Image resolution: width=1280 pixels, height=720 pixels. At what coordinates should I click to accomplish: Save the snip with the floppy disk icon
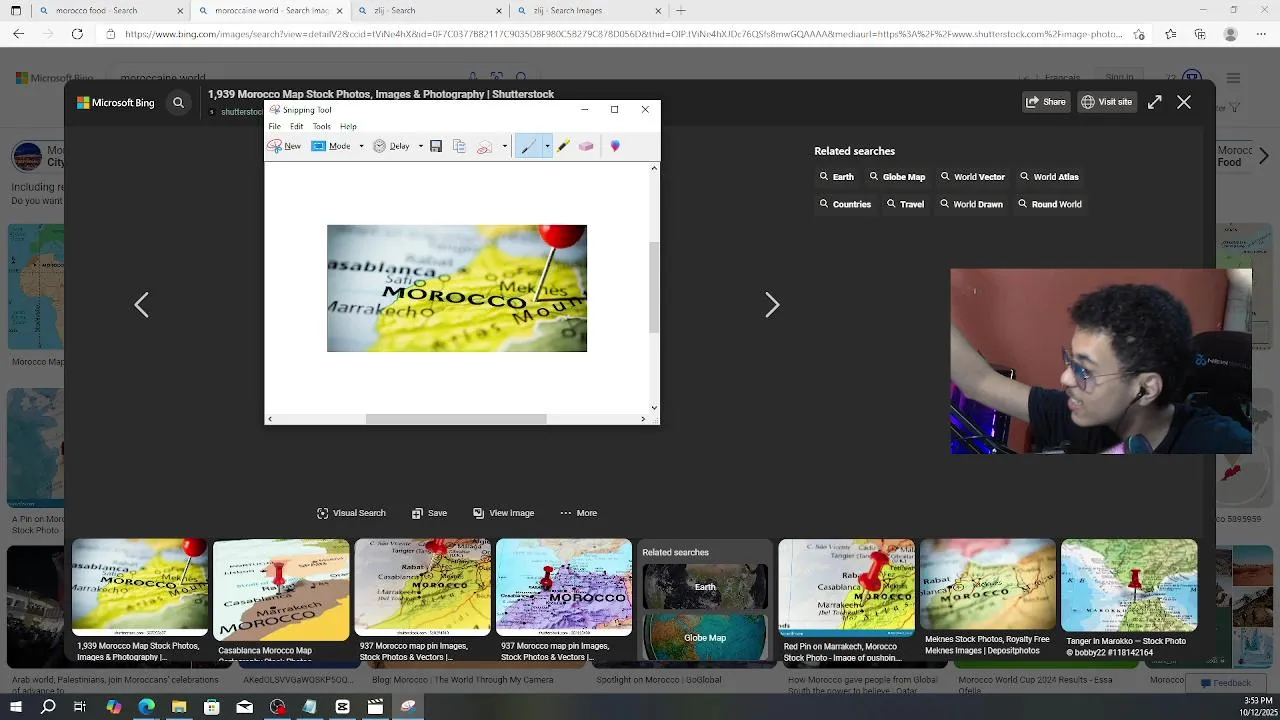pos(436,146)
